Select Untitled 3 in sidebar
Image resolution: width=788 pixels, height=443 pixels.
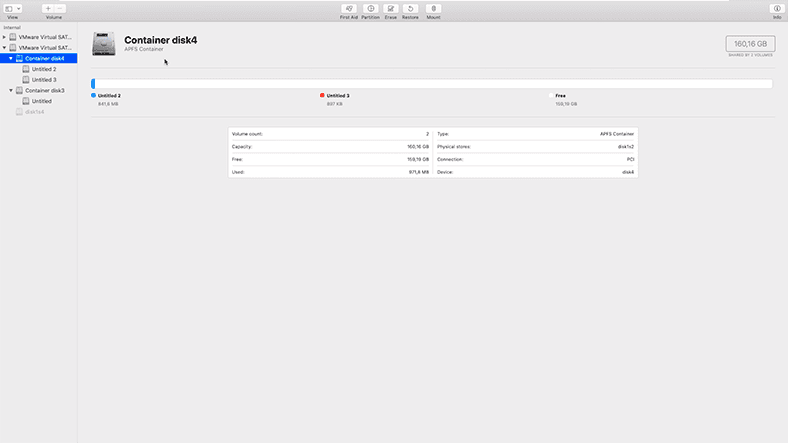tap(44, 80)
